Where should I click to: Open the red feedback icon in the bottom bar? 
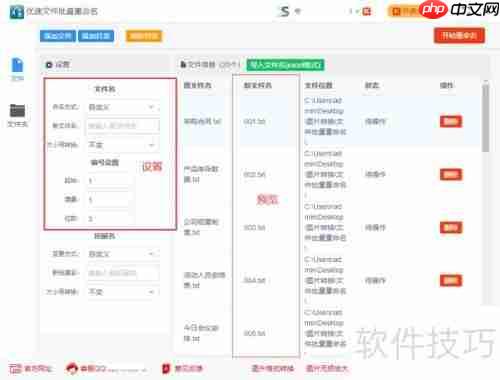tap(166, 368)
